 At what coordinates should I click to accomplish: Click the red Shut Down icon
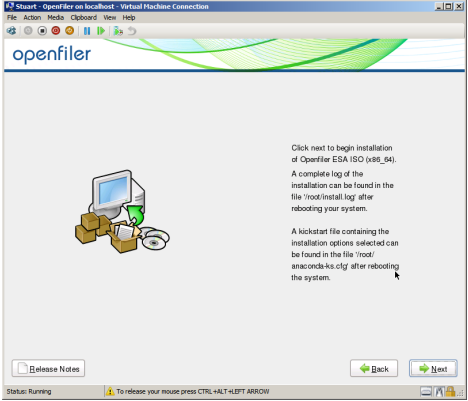click(56, 31)
